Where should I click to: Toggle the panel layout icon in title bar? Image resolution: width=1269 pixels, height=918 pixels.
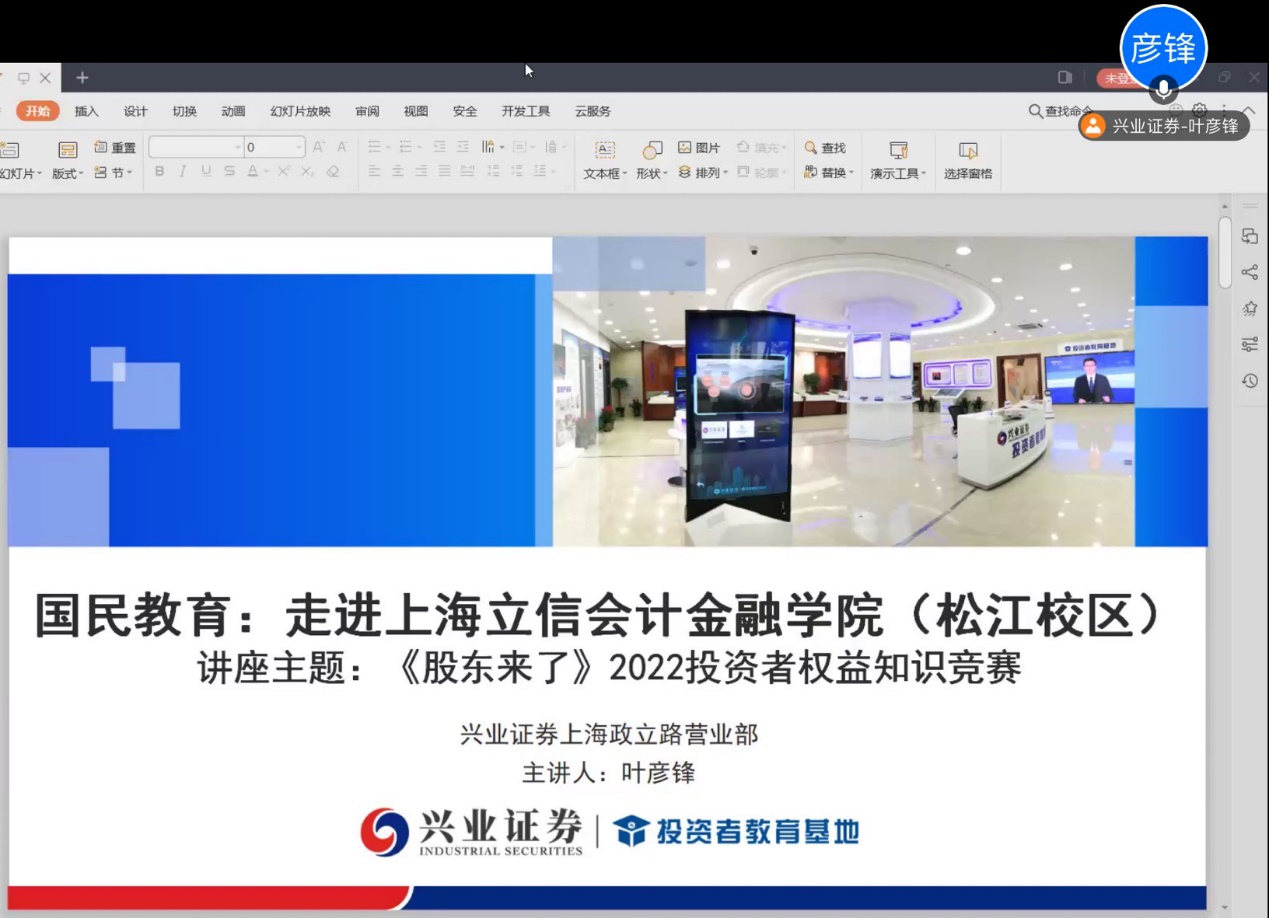(1065, 77)
